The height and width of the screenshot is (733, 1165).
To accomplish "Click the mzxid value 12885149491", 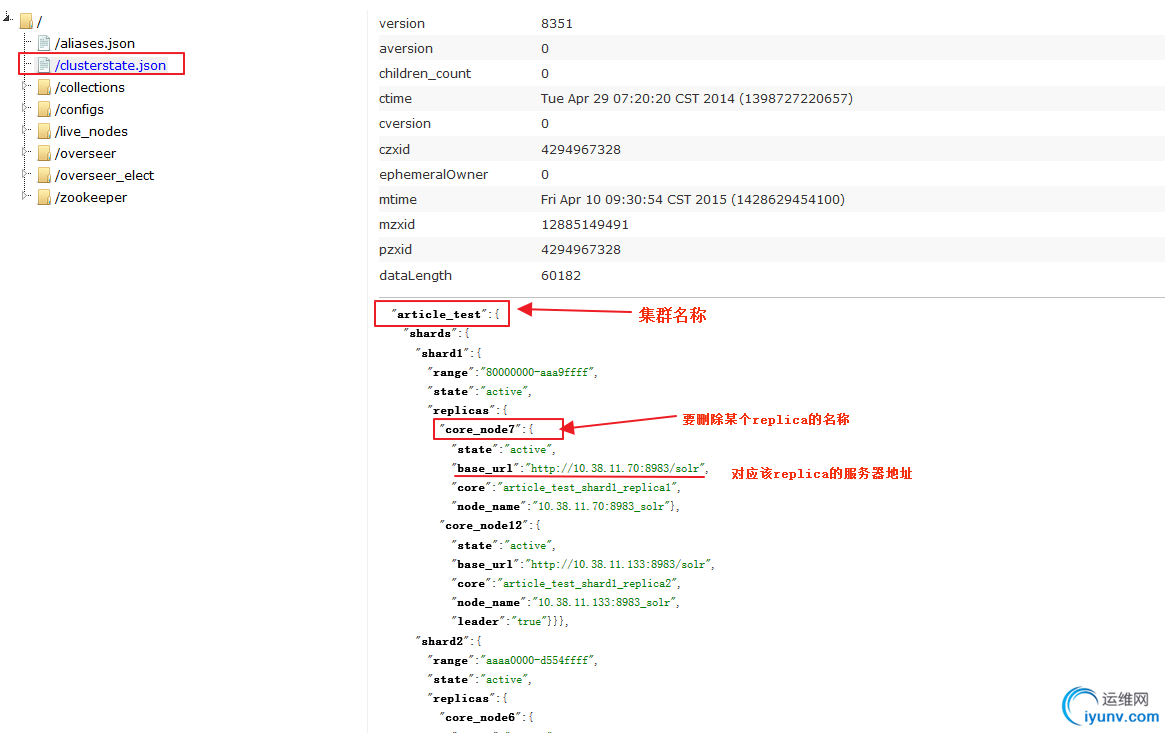I will 585,224.
